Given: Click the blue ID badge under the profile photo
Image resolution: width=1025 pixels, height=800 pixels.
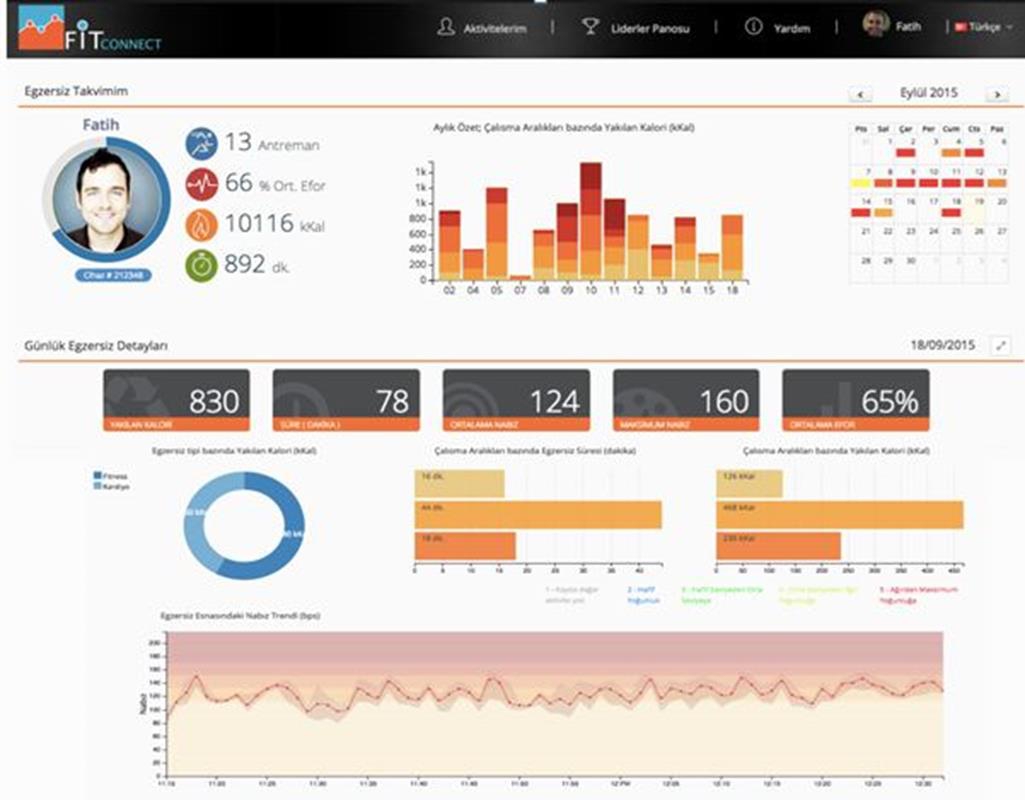Looking at the screenshot, I should point(113,275).
